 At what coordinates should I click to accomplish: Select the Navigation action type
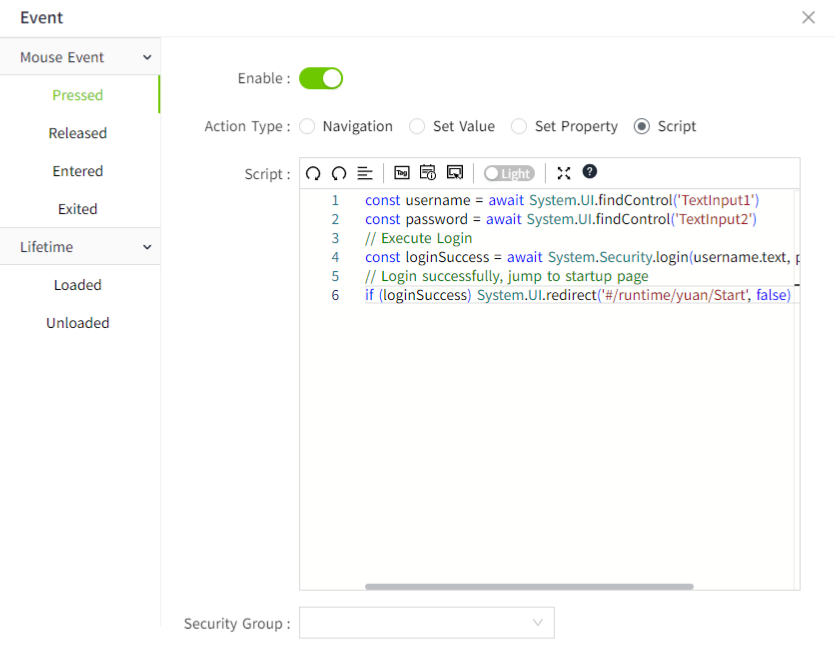pyautogui.click(x=308, y=126)
